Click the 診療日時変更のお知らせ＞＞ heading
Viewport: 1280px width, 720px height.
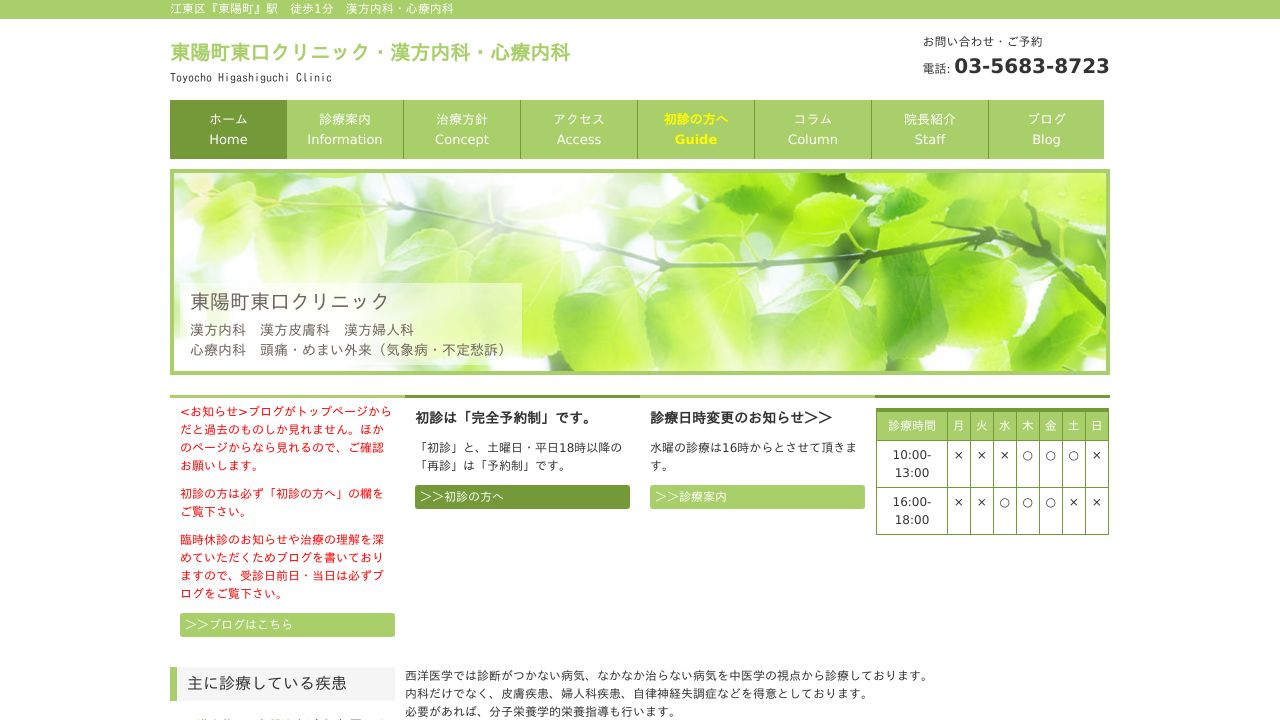pos(741,418)
